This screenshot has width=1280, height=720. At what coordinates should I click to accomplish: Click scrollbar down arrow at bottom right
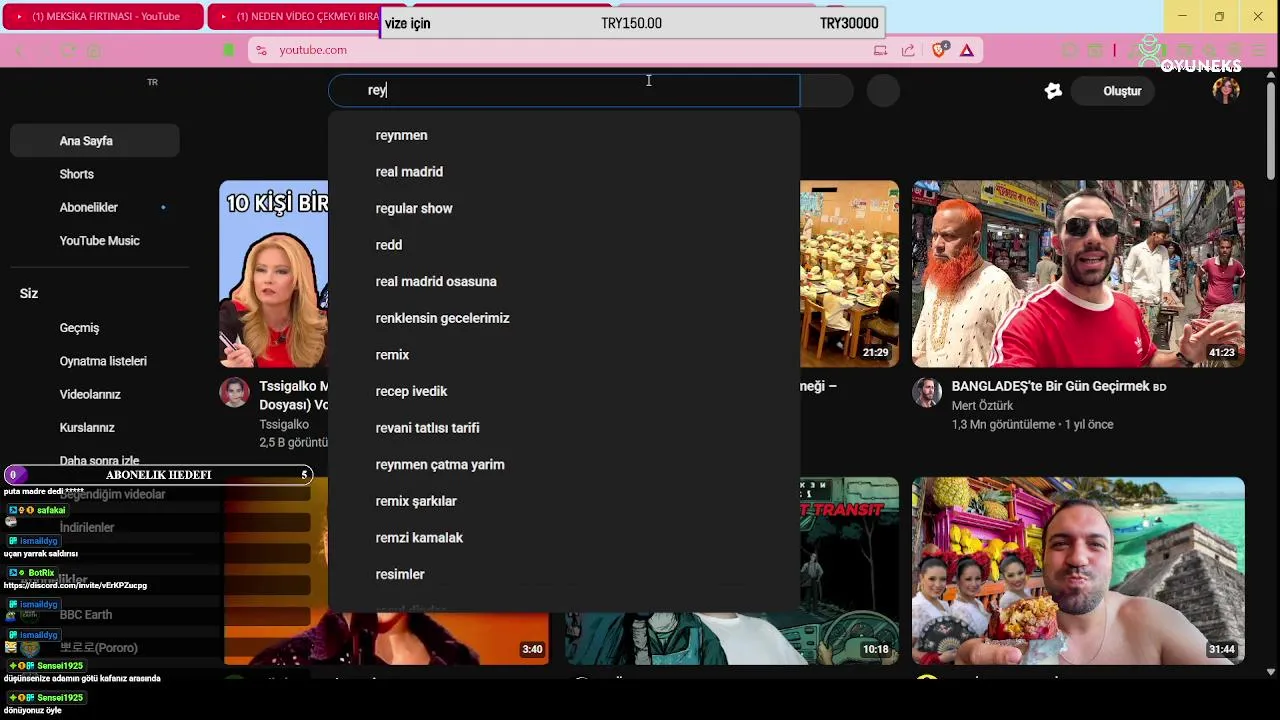pos(1271,672)
